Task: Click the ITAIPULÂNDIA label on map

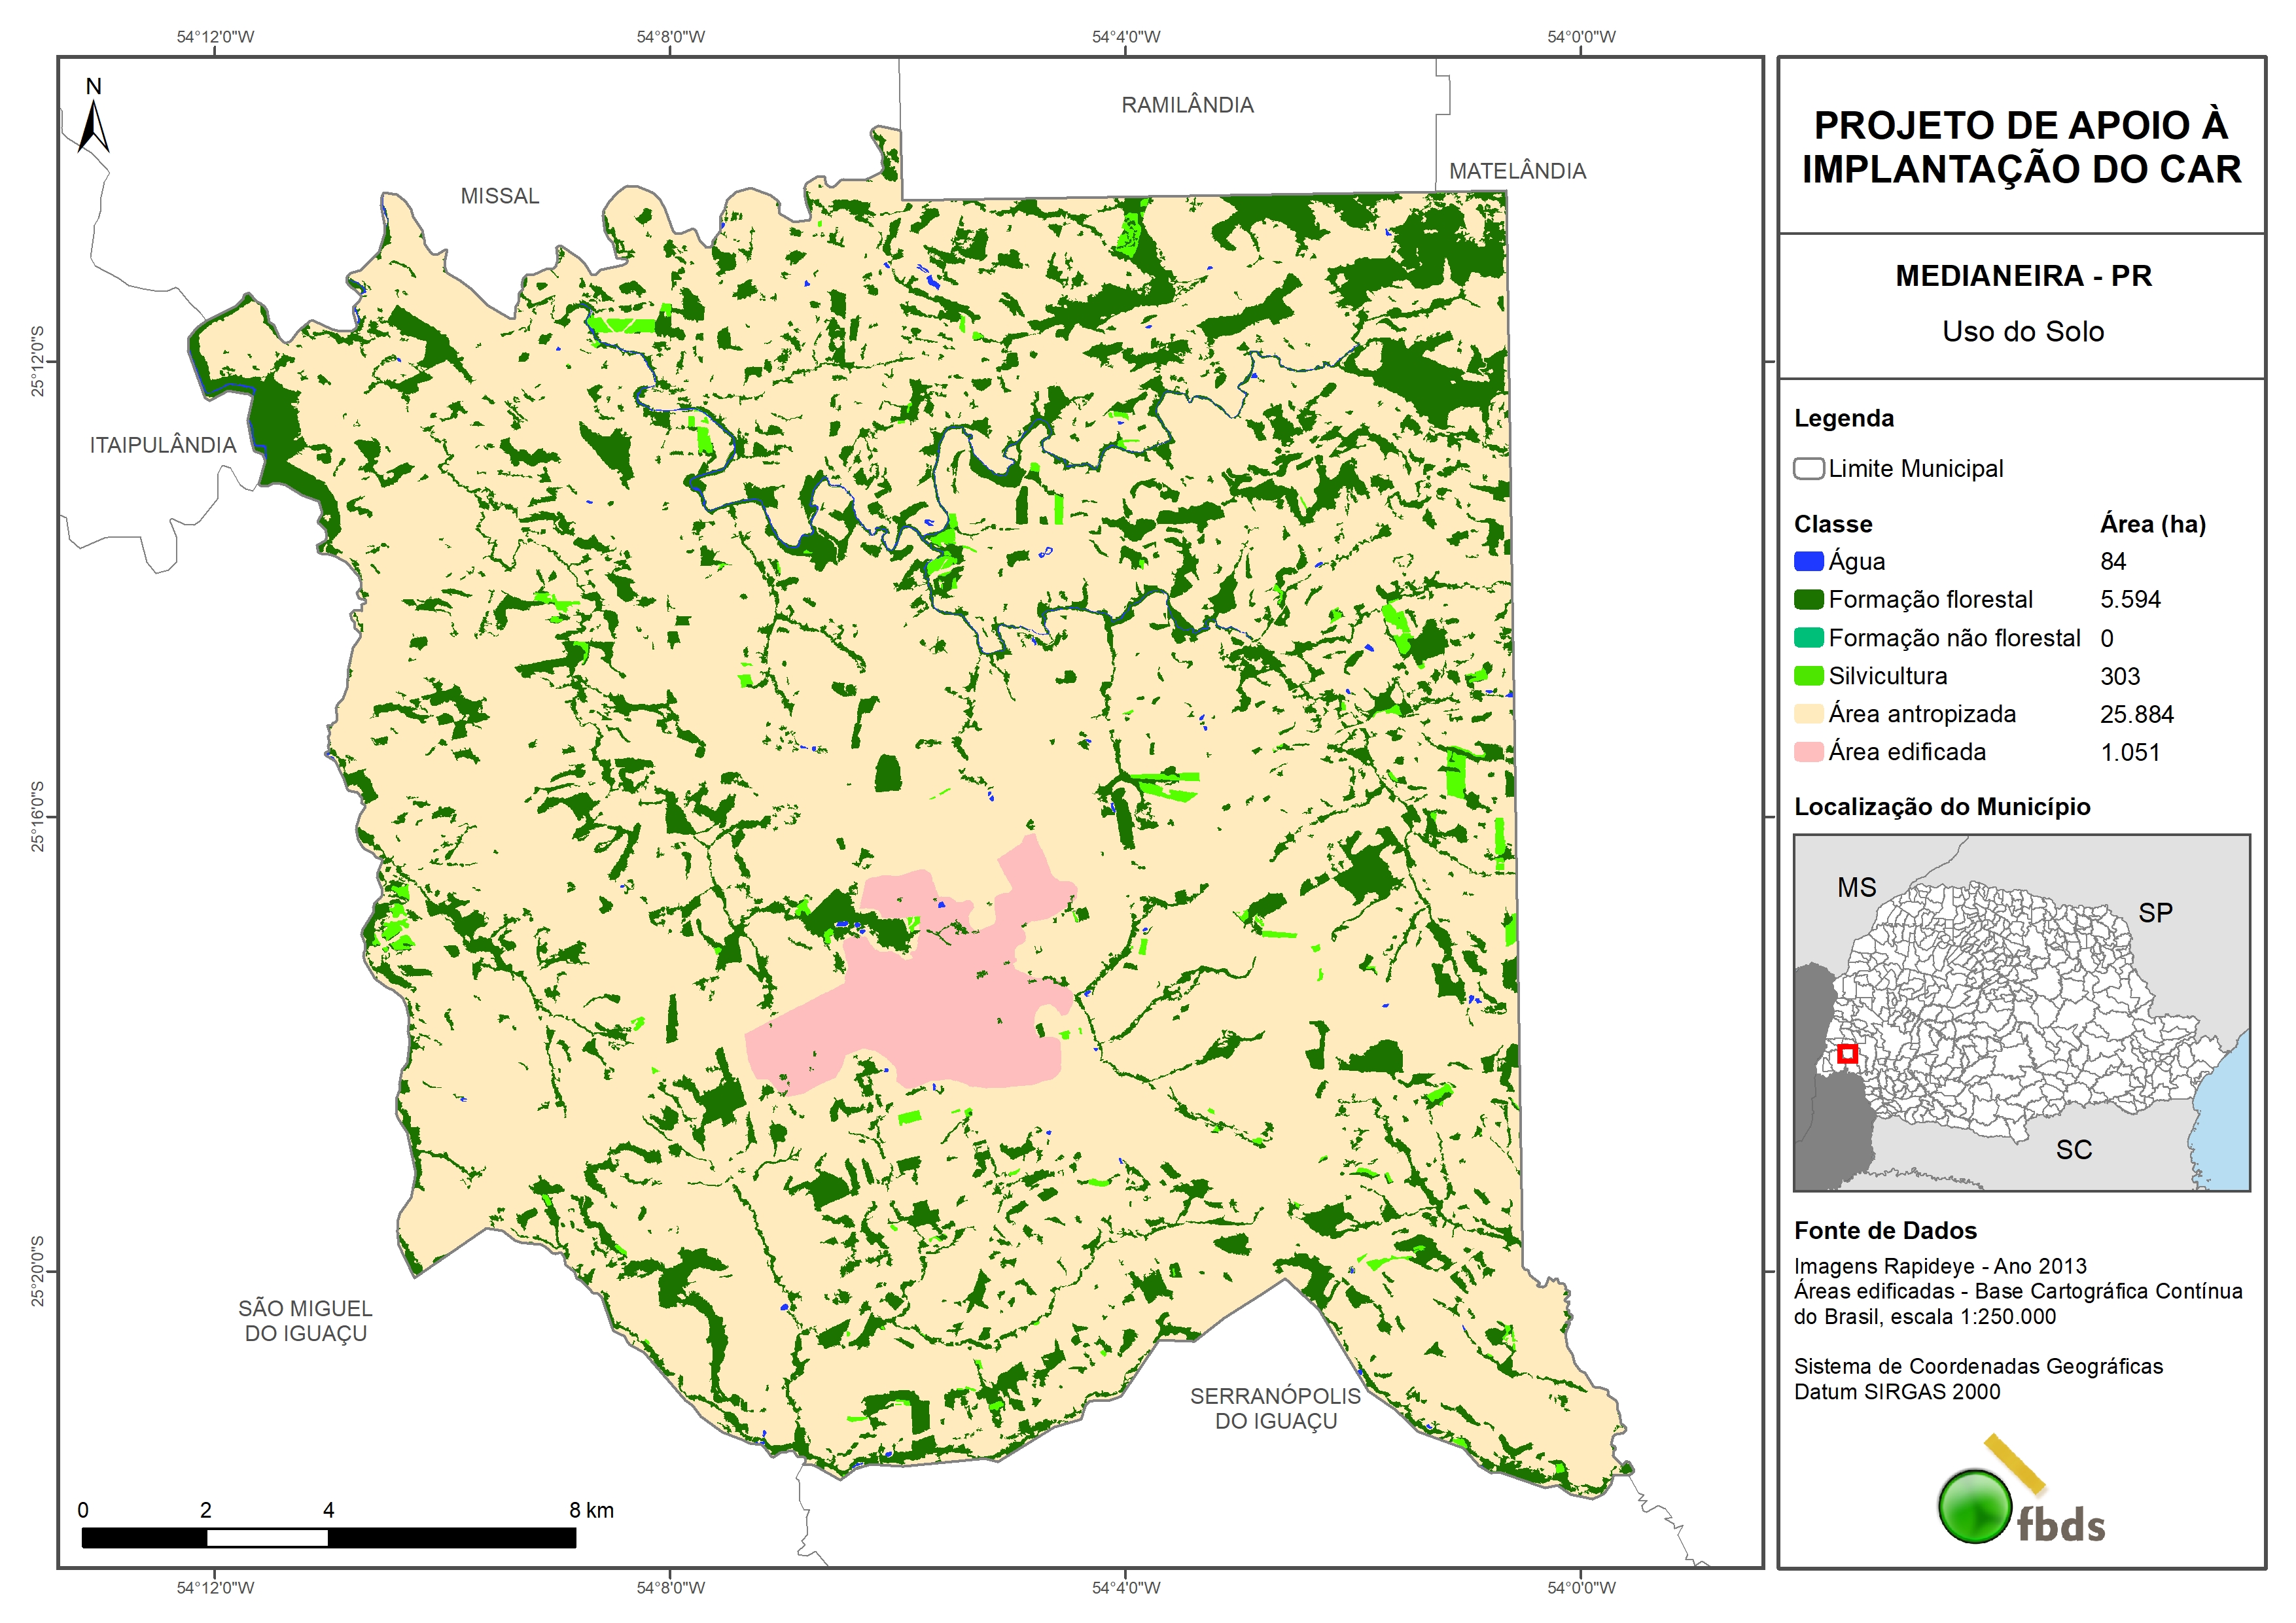Action: click(163, 445)
